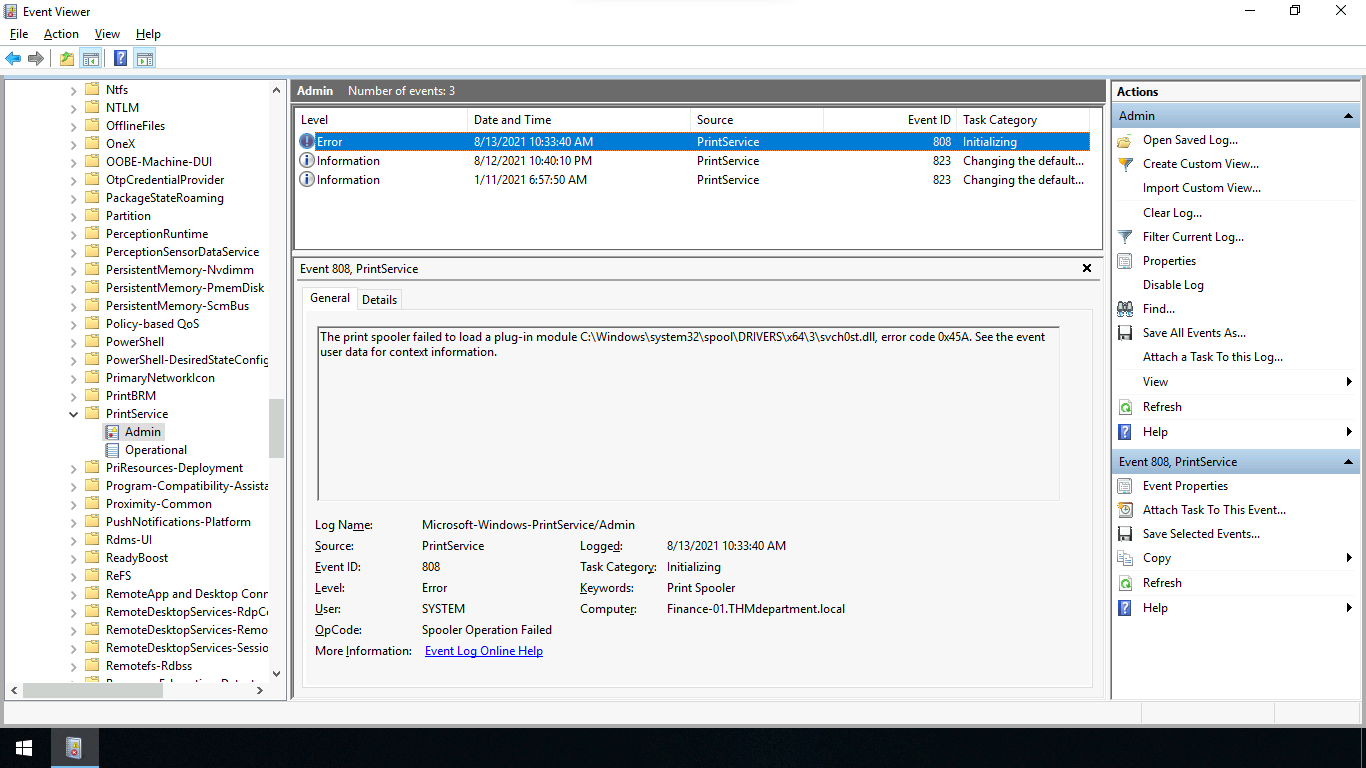Viewport: 1366px width, 768px height.
Task: Click the Up one level toolbar icon
Action: coord(66,58)
